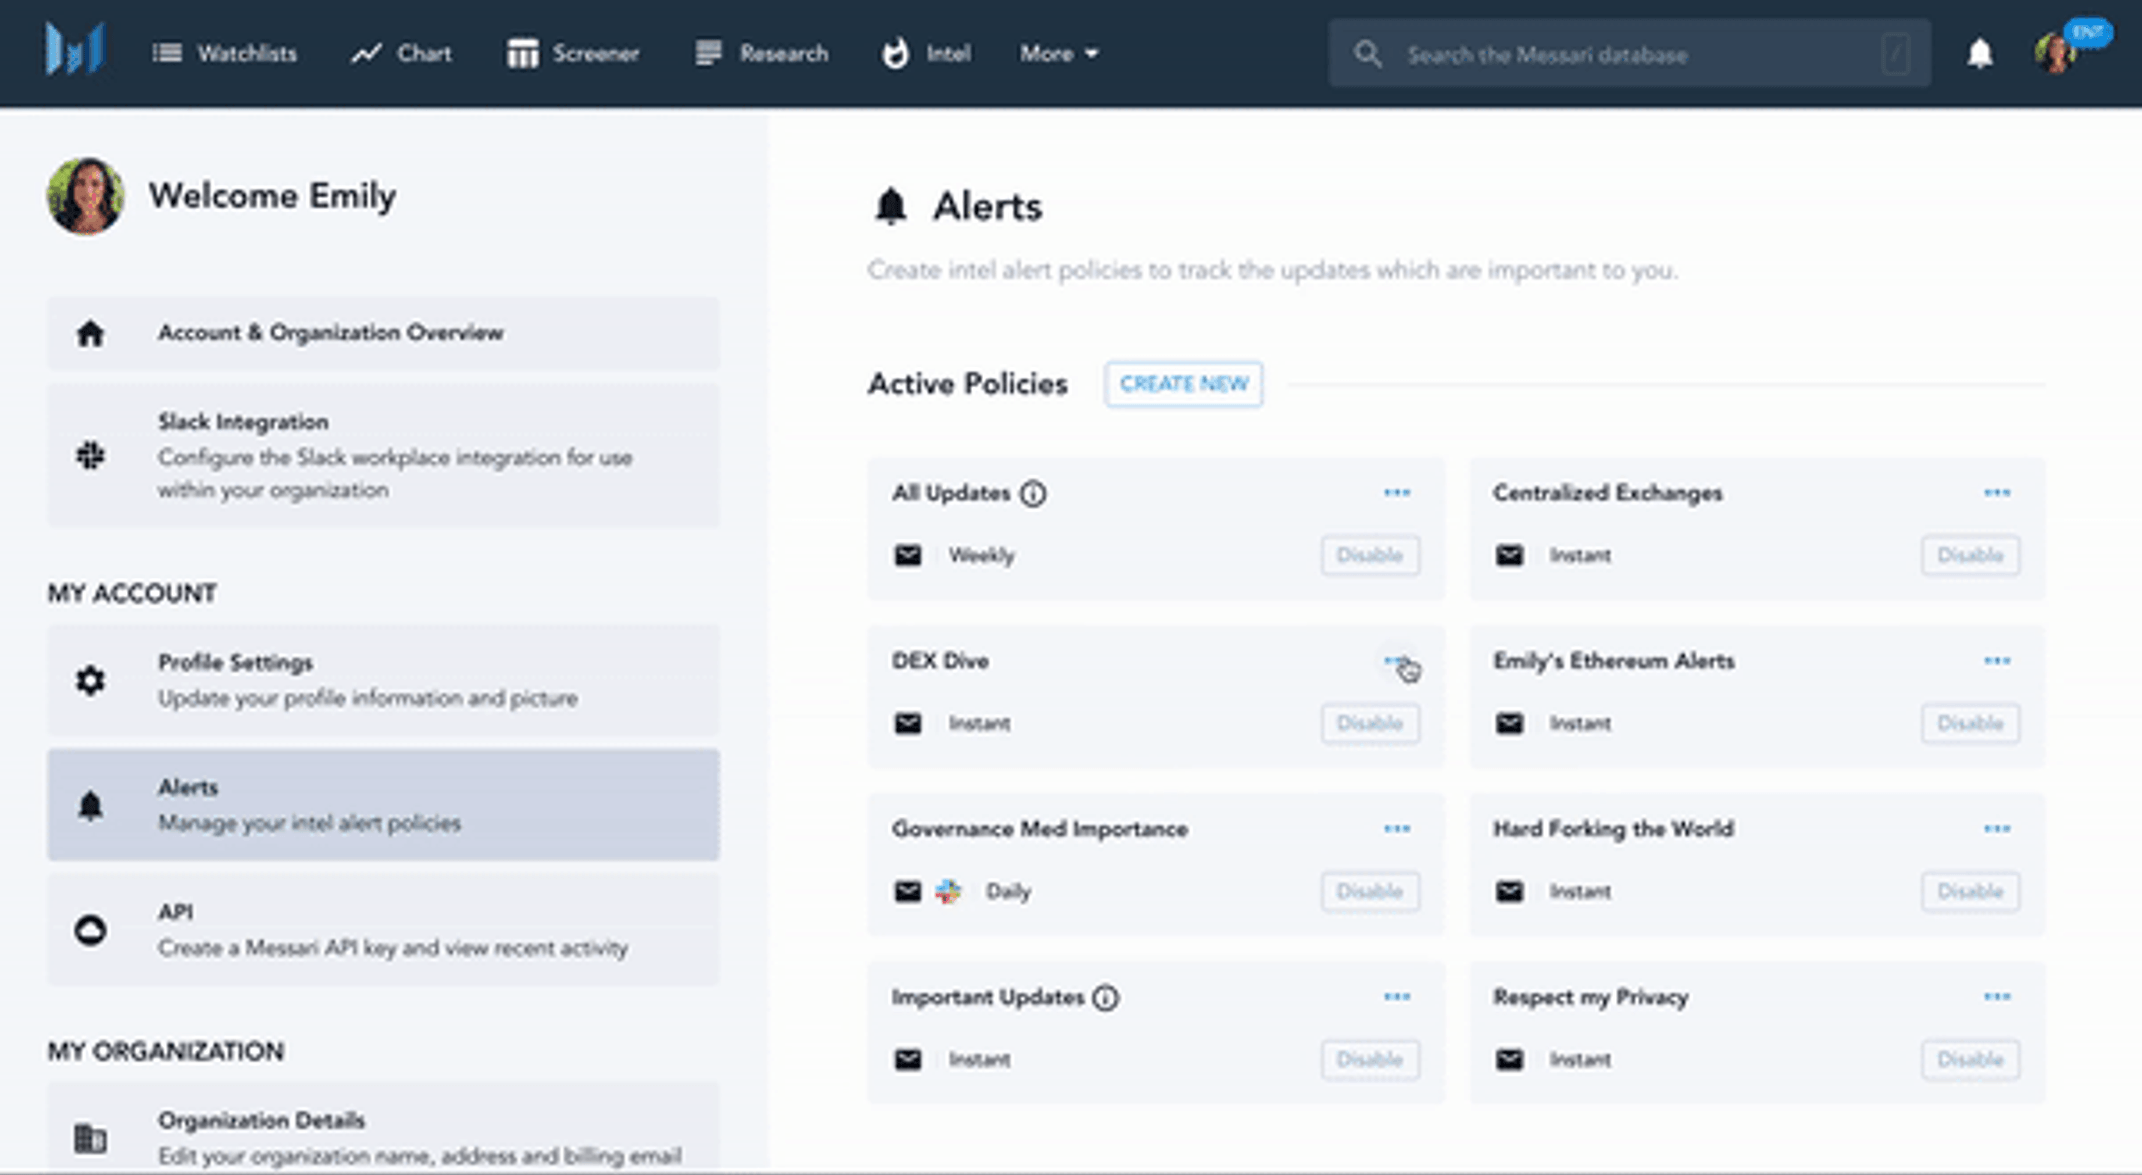Disable the Centralized Exchanges policy
This screenshot has height=1175, width=2142.
(x=1970, y=555)
